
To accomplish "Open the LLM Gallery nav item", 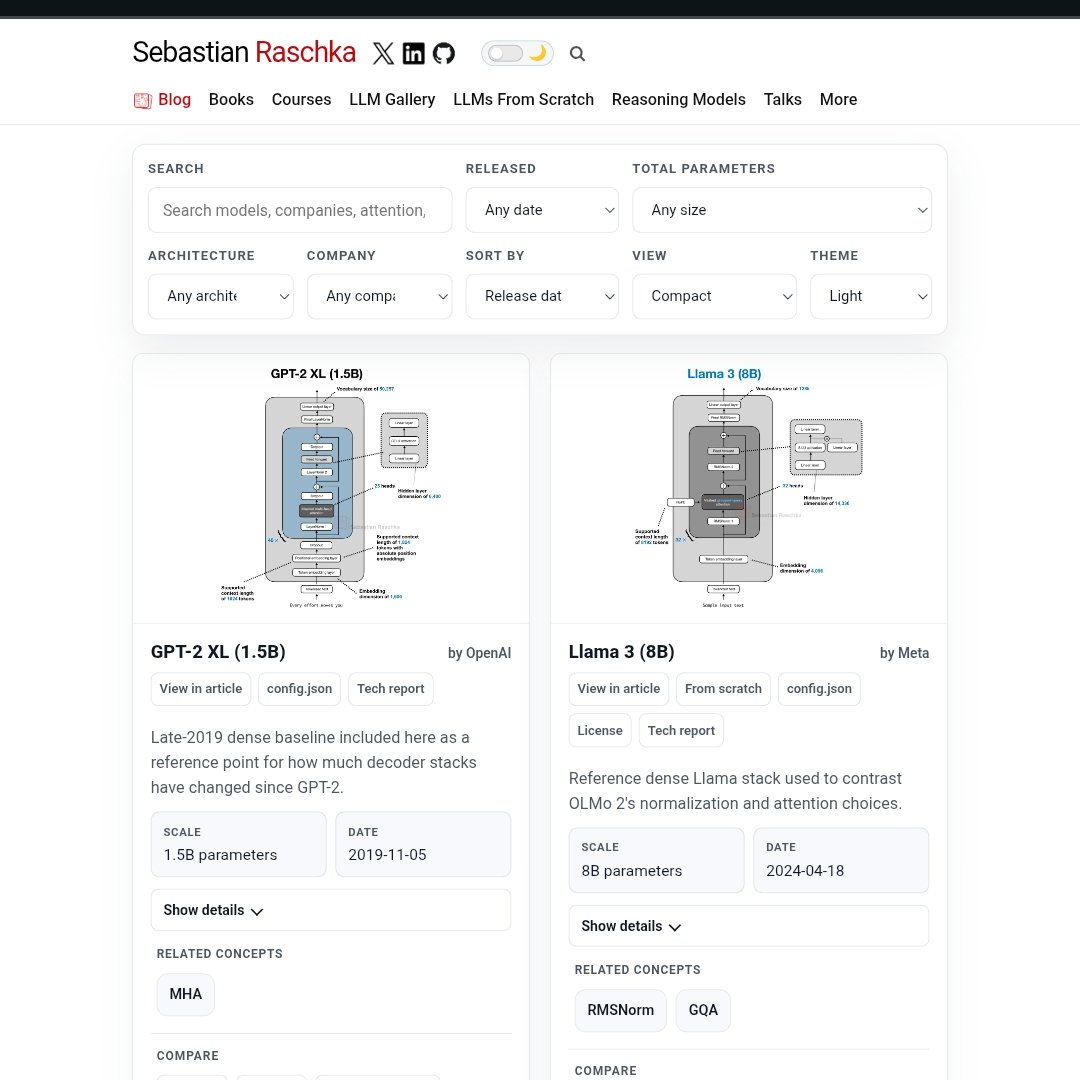I will pyautogui.click(x=392, y=99).
